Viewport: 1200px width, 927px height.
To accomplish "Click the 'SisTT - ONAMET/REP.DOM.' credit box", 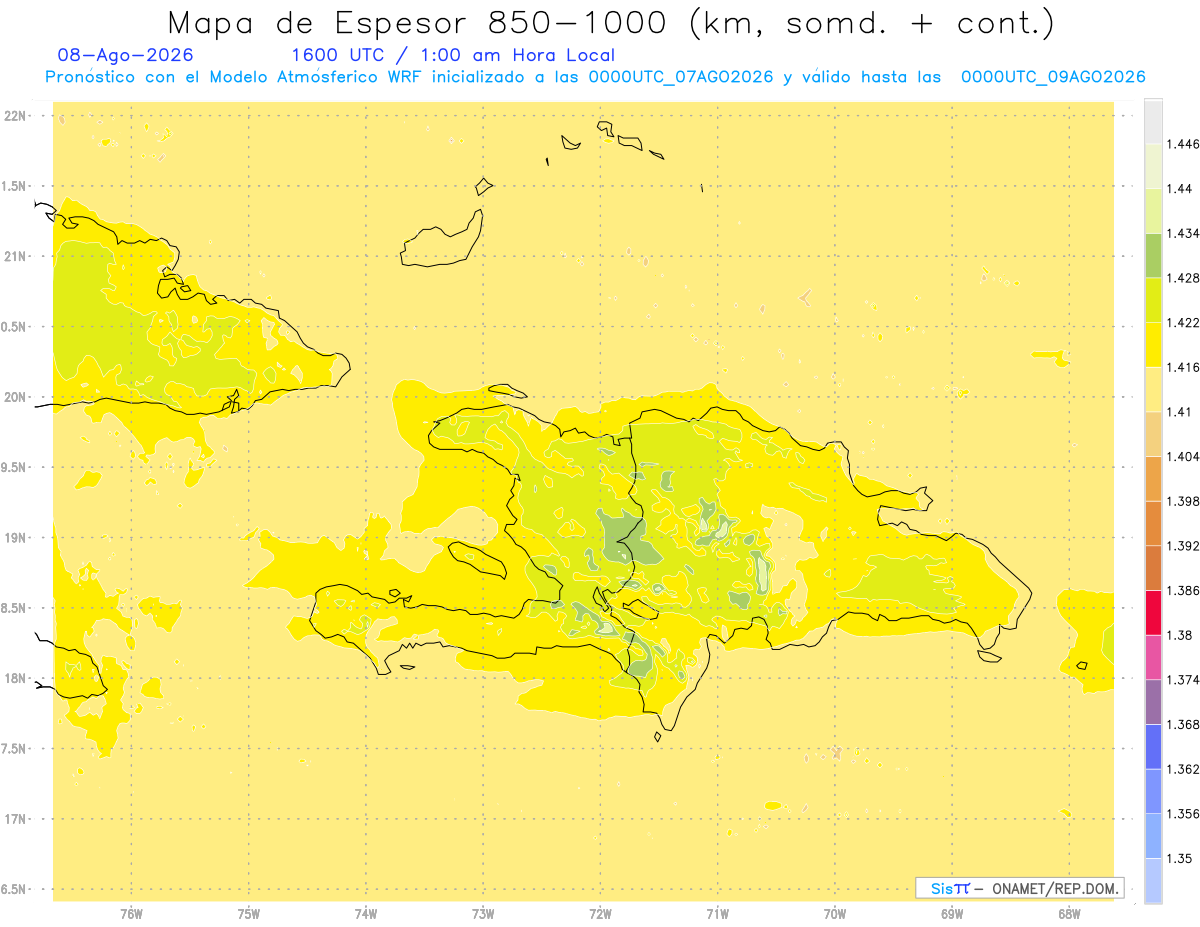I will coord(1019,888).
